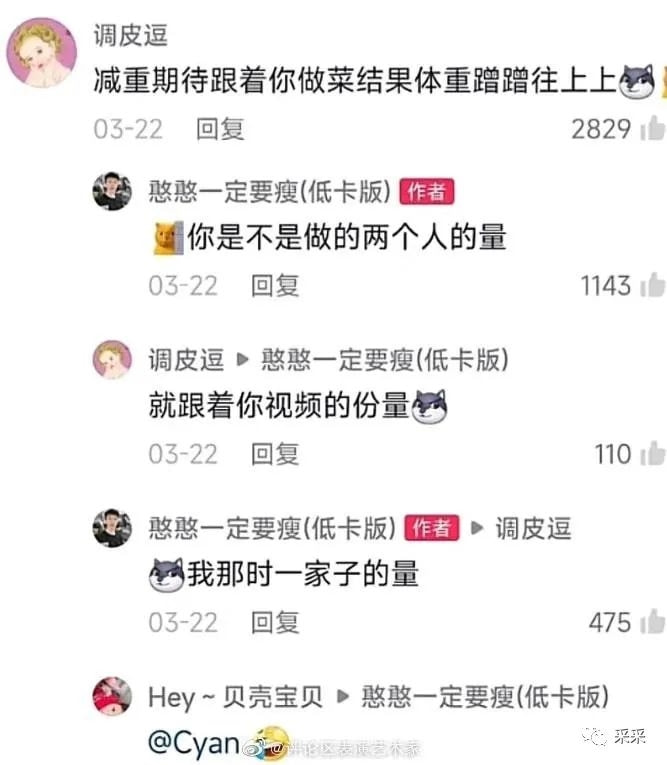The image size is (667, 765).
Task: Open the author's avatar on second reply
Action: (x=112, y=528)
